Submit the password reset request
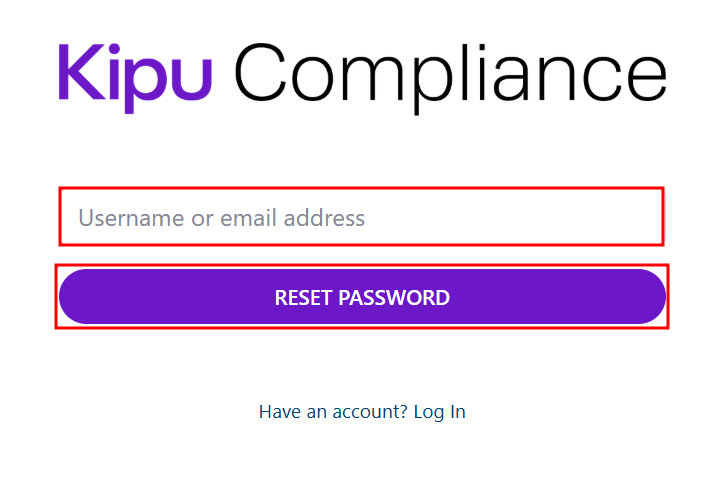This screenshot has height=487, width=723. pos(362,297)
